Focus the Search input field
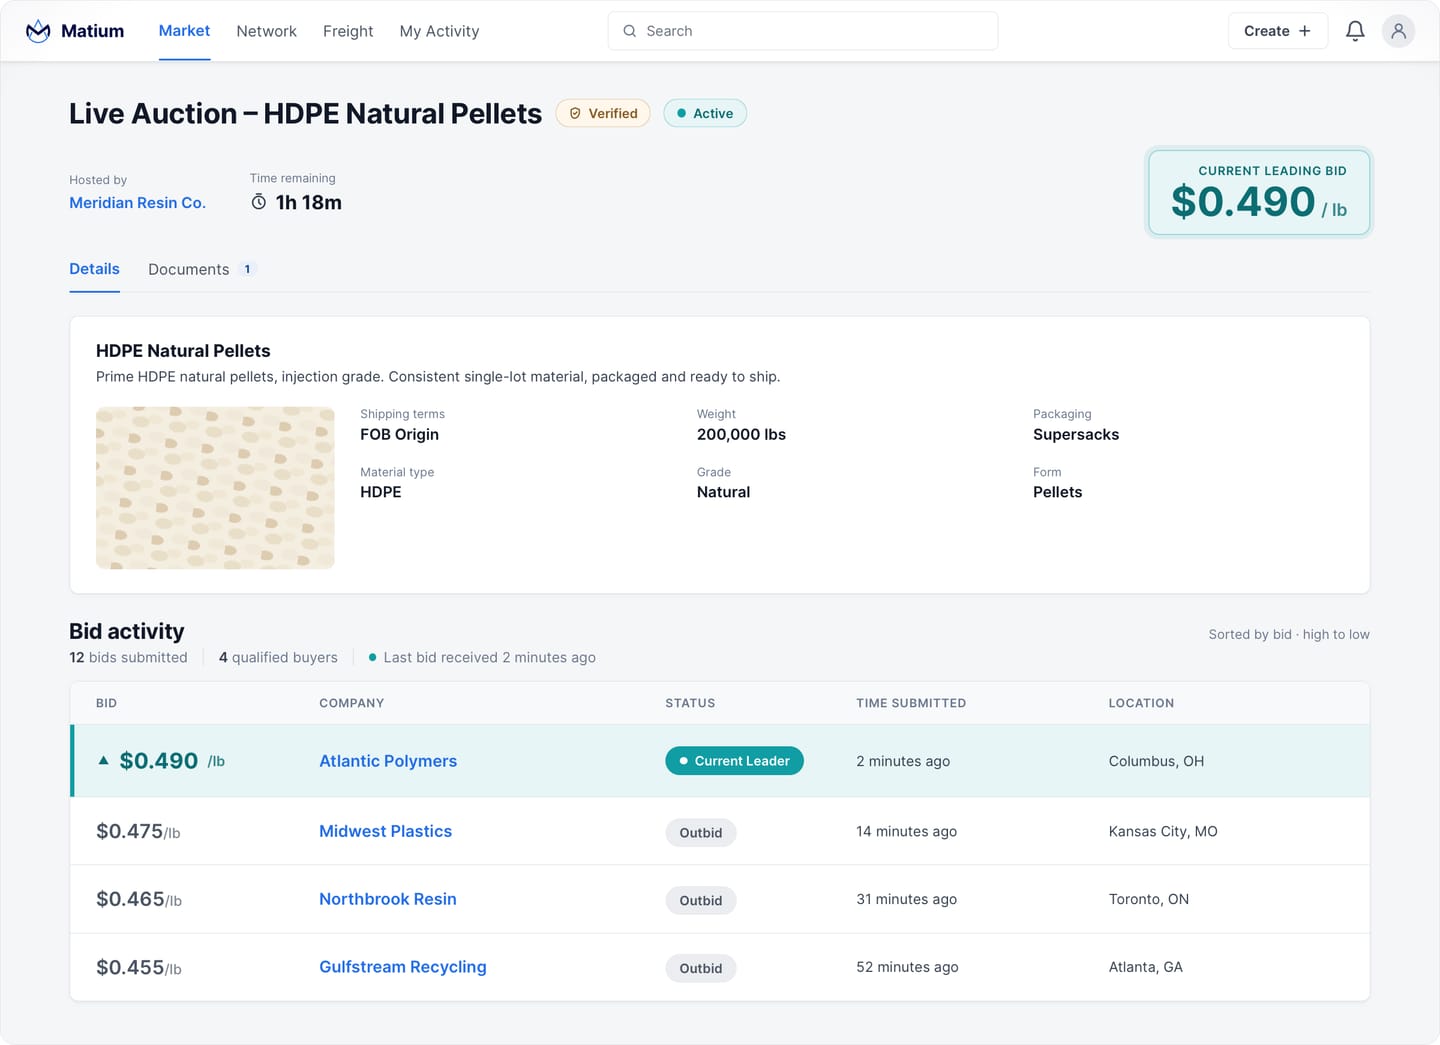Screen dimensions: 1440x1045 803,31
